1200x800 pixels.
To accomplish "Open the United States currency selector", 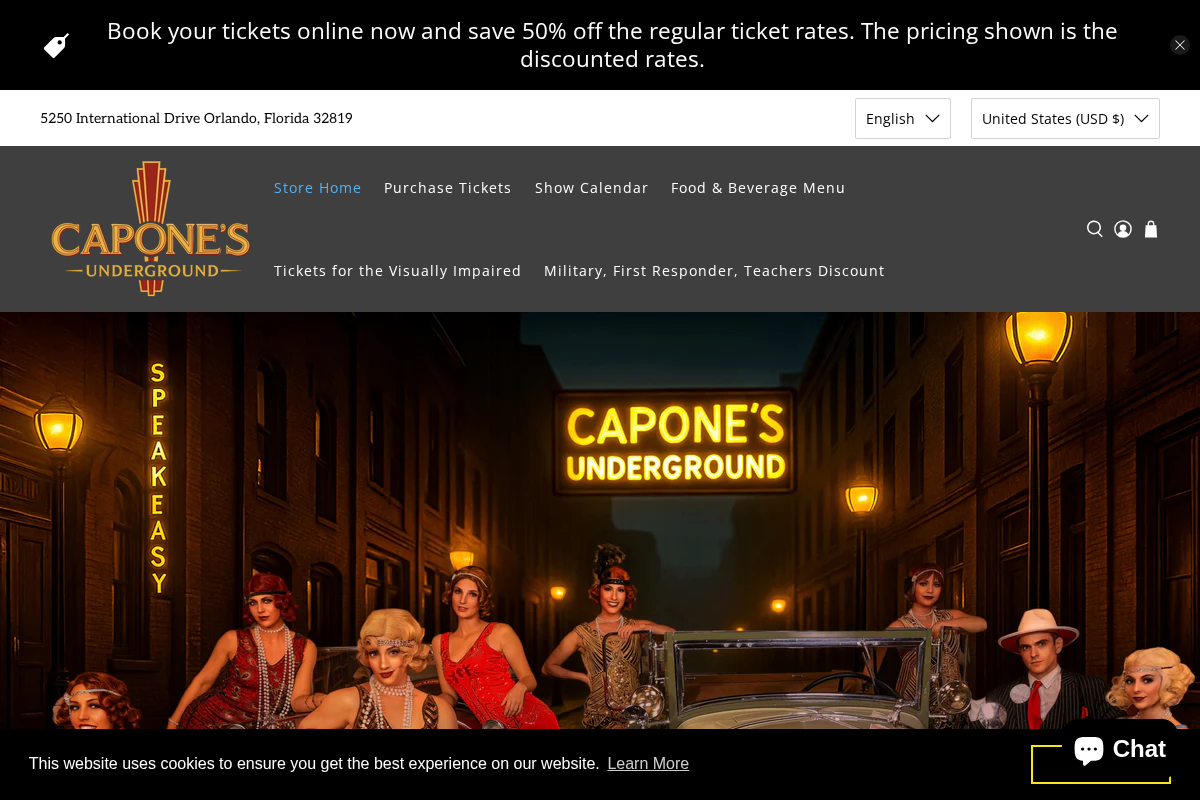I will [1065, 118].
